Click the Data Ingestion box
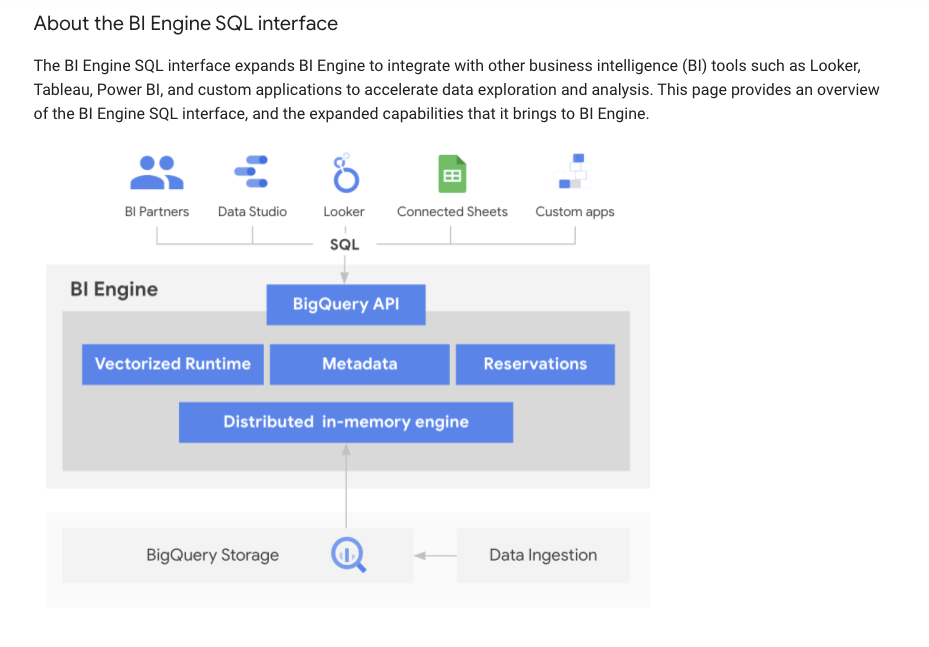Screen dimensions: 929x647 coord(543,556)
